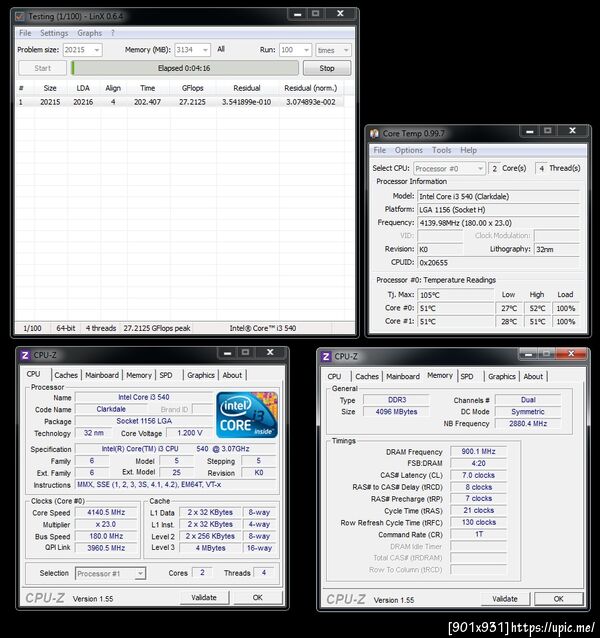Click the Command Rate 1T value
The image size is (600, 638).
point(478,534)
